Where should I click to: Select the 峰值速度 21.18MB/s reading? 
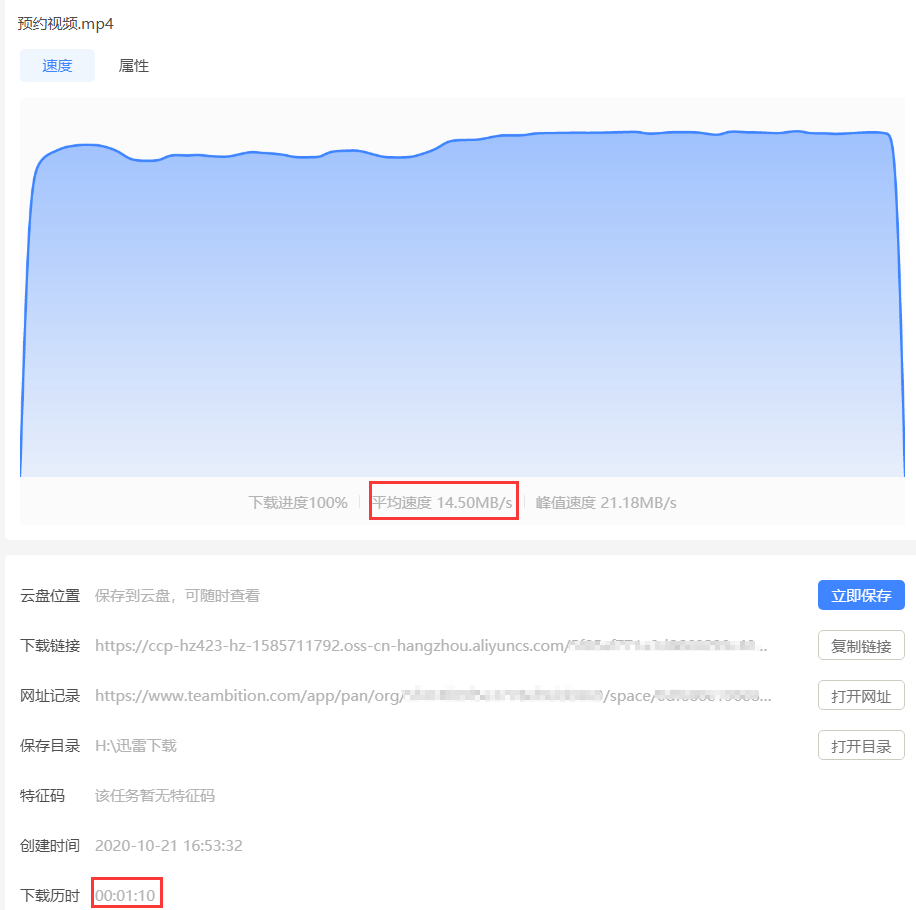(606, 503)
